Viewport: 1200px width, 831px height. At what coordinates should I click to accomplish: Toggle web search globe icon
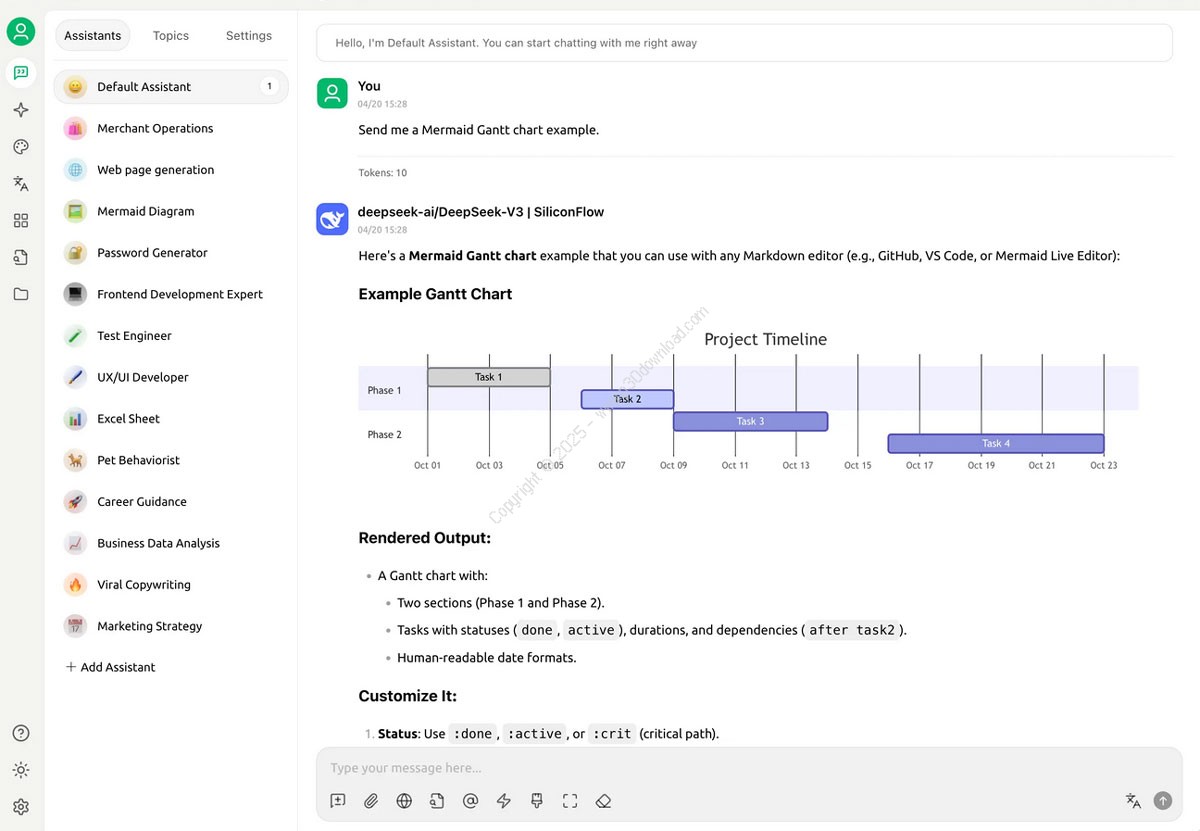pyautogui.click(x=404, y=801)
